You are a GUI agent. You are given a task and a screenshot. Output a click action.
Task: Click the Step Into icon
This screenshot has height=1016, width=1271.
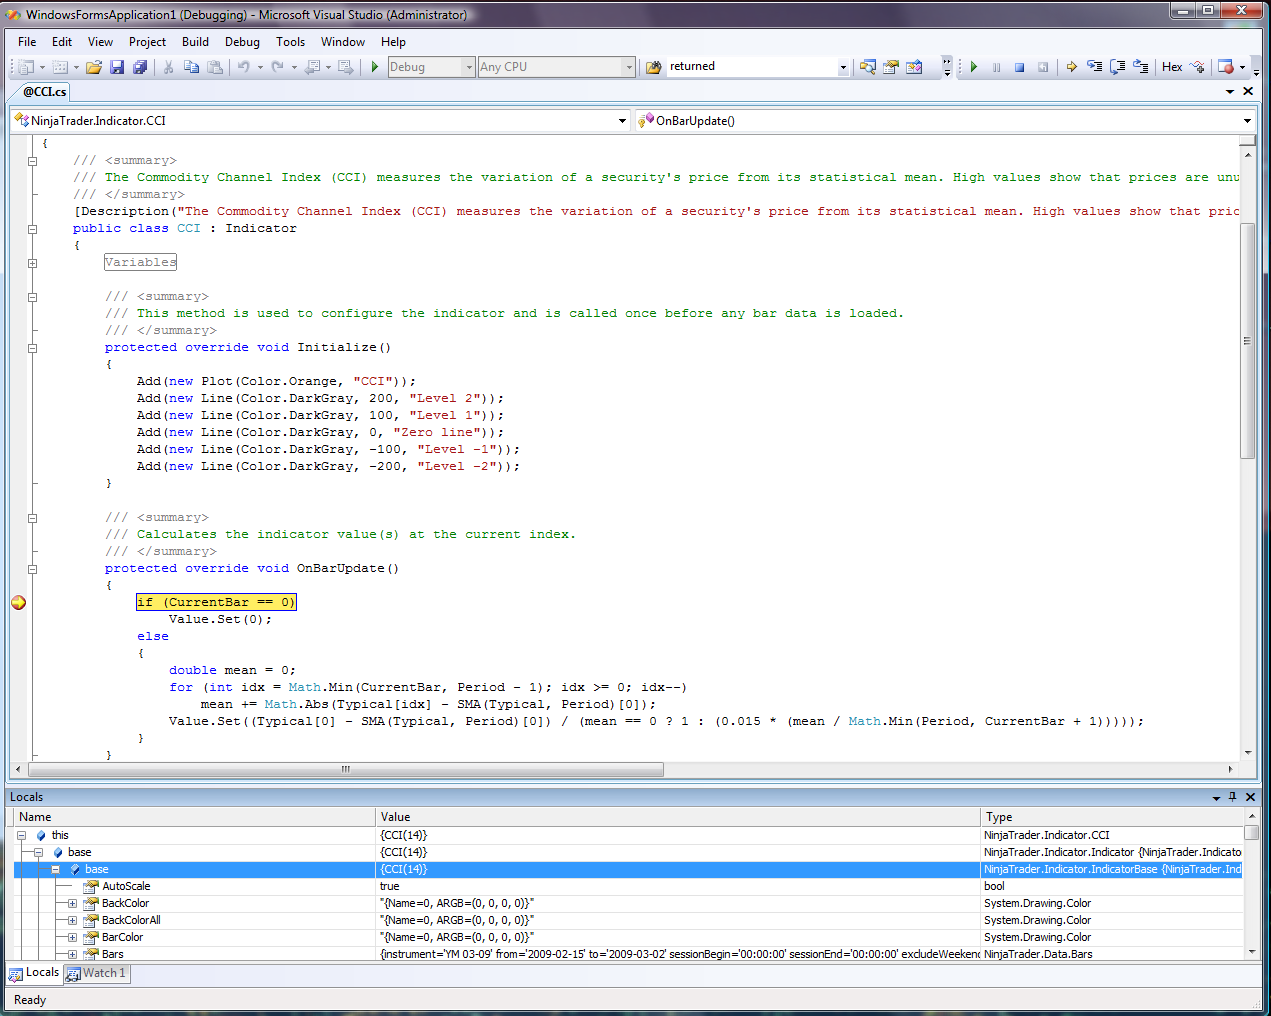(1095, 67)
